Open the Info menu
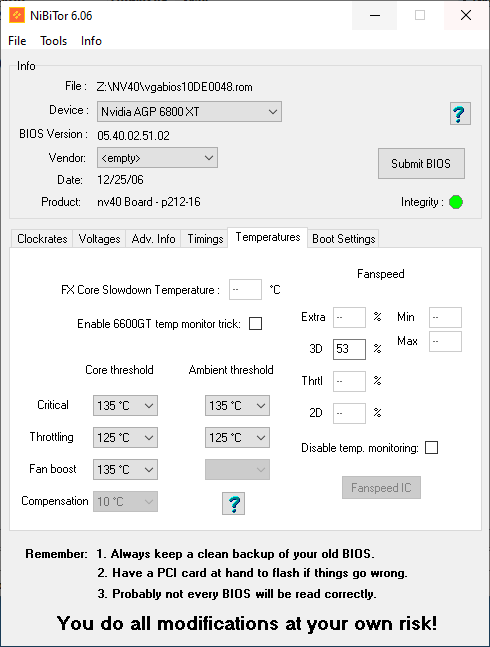The height and width of the screenshot is (647, 490). [91, 41]
